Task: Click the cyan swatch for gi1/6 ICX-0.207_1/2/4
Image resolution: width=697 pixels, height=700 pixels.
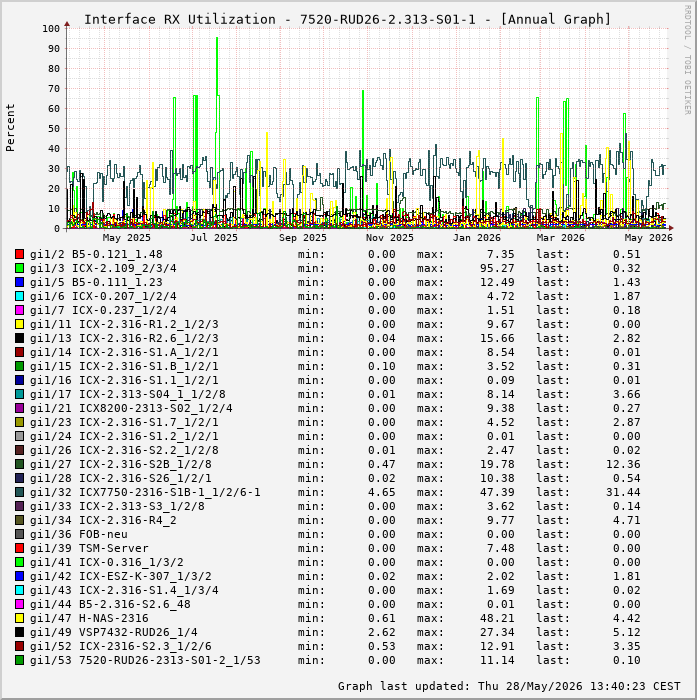Action: pyautogui.click(x=19, y=296)
